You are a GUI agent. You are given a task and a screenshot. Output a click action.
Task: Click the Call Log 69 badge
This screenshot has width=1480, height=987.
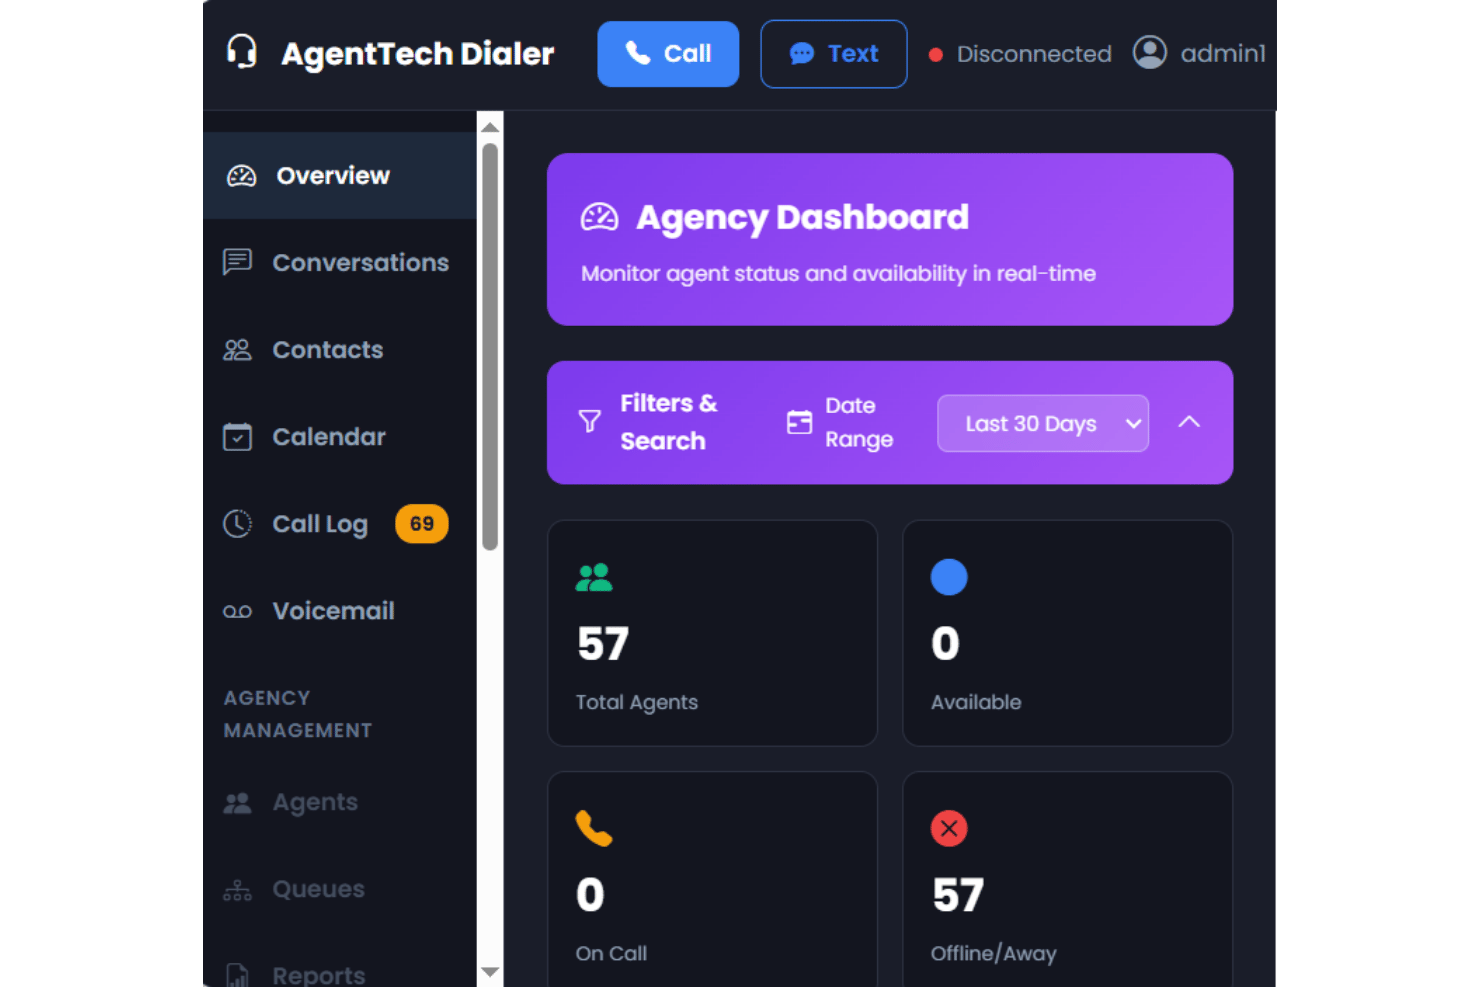[422, 524]
